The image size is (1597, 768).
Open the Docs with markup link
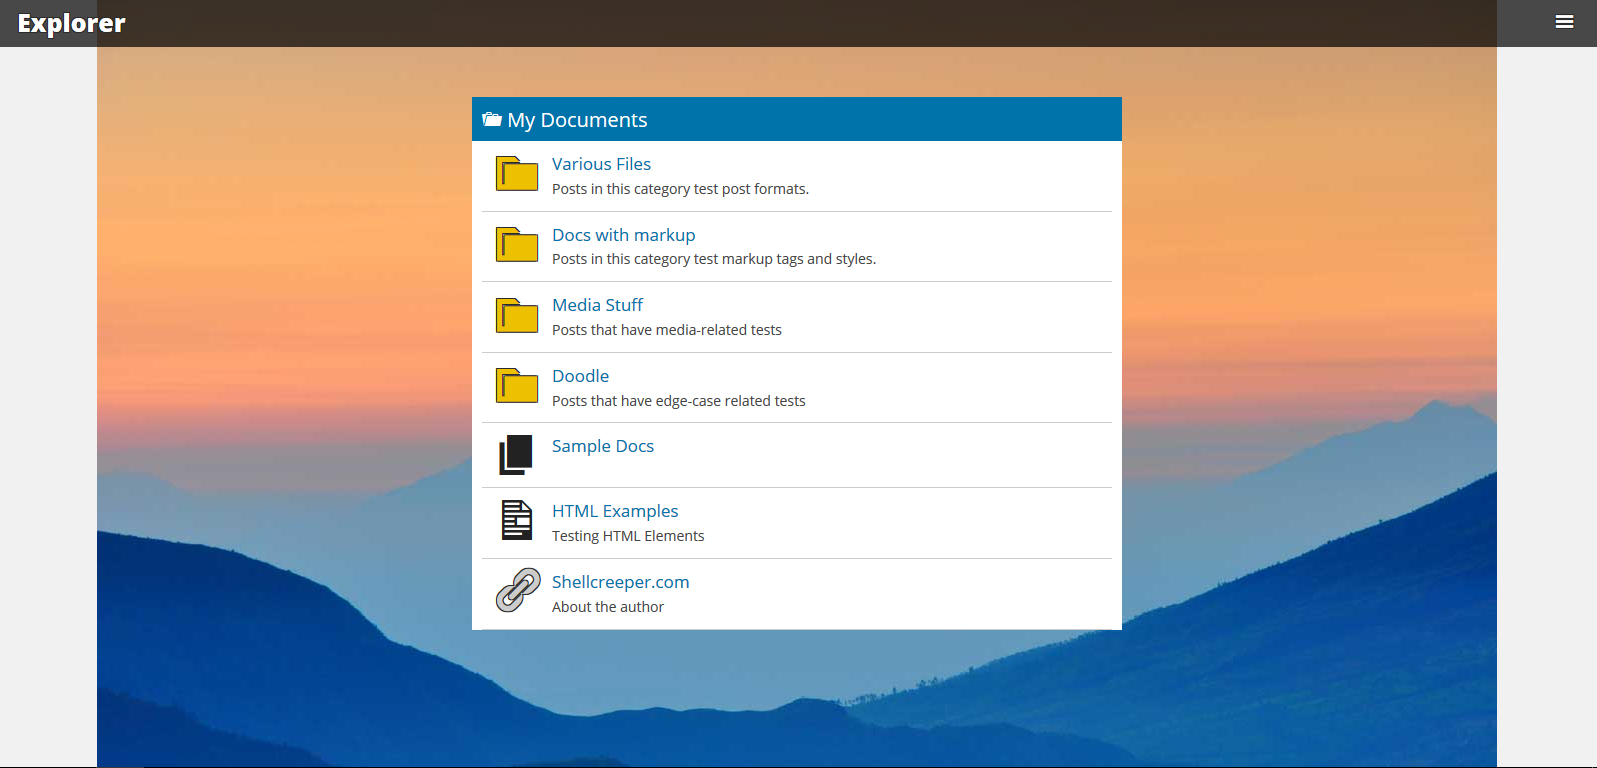(x=623, y=235)
